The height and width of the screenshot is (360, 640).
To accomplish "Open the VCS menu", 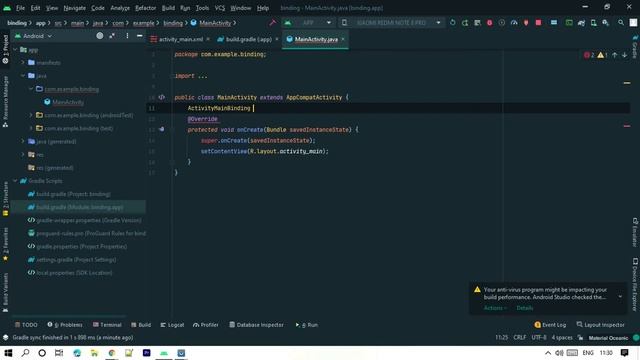I will pyautogui.click(x=220, y=8).
